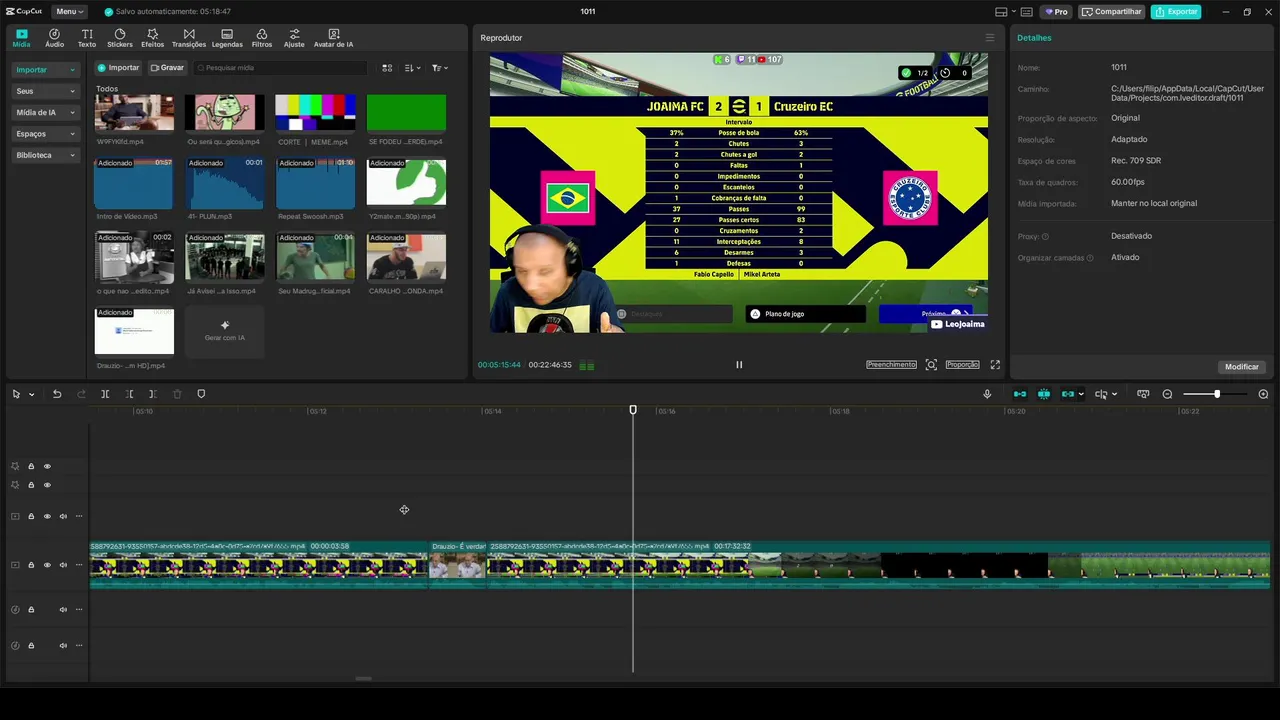Start voiceover recording microphone
Image resolution: width=1280 pixels, height=720 pixels.
[987, 394]
